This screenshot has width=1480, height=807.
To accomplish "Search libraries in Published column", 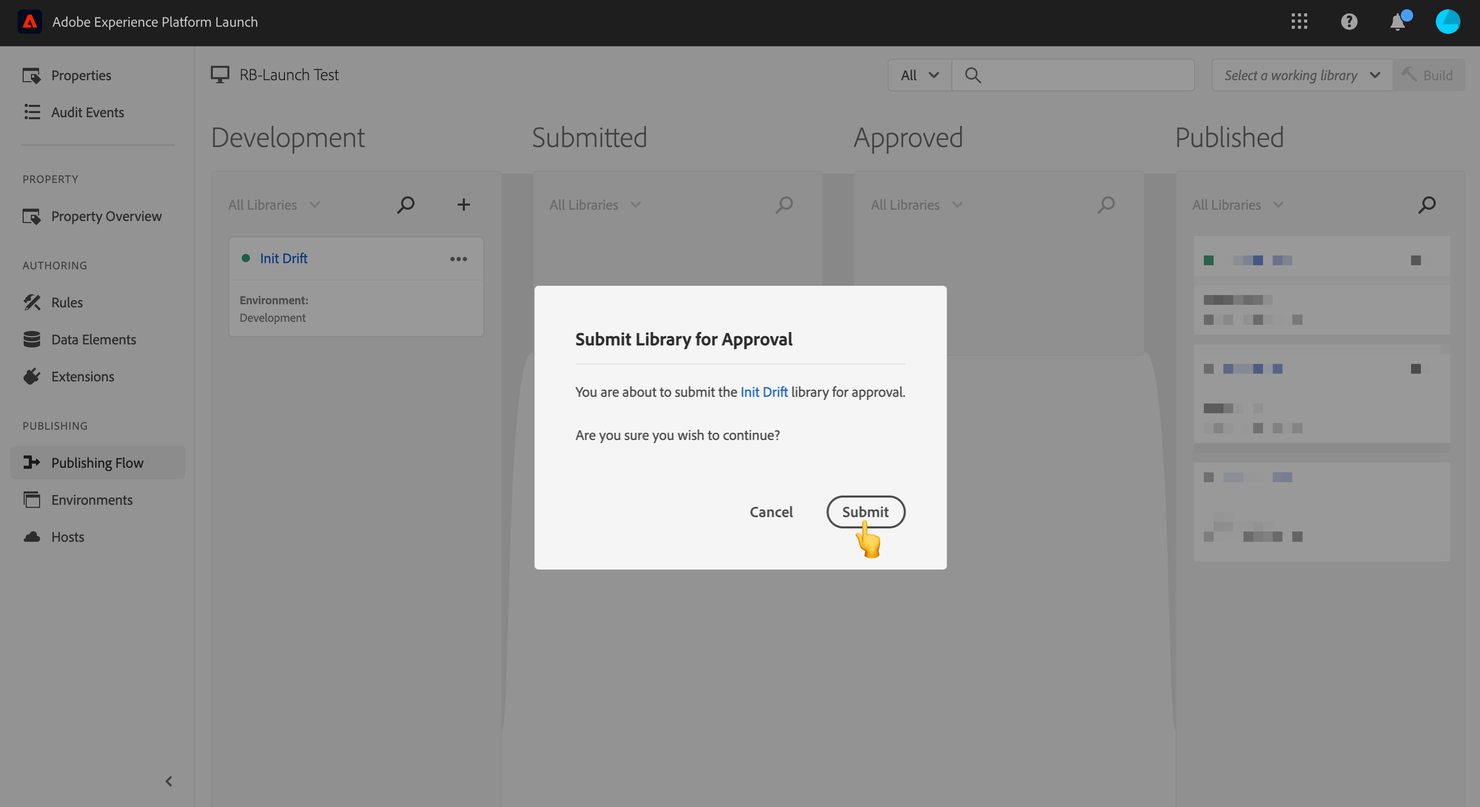I will [1427, 205].
